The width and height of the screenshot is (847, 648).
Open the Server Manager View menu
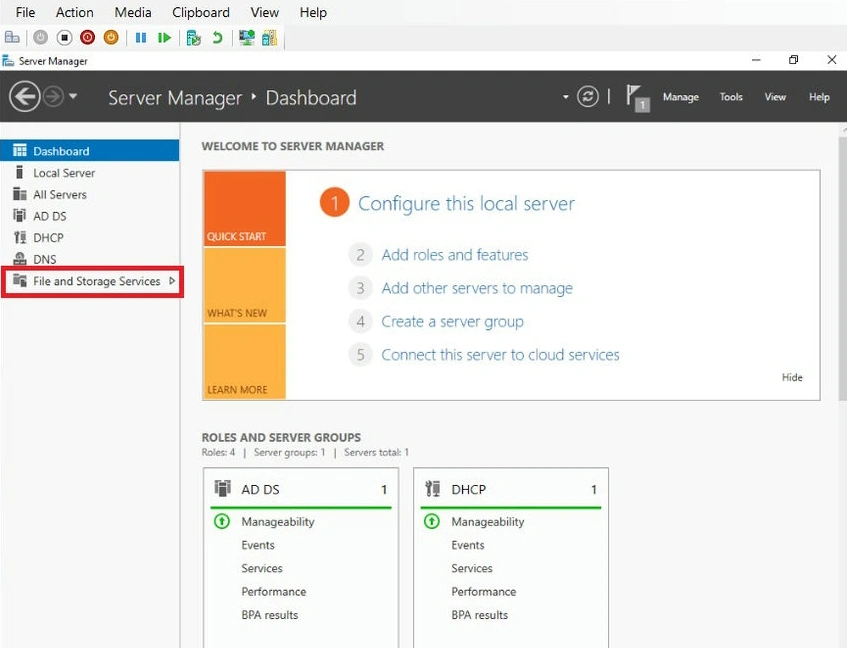click(775, 97)
